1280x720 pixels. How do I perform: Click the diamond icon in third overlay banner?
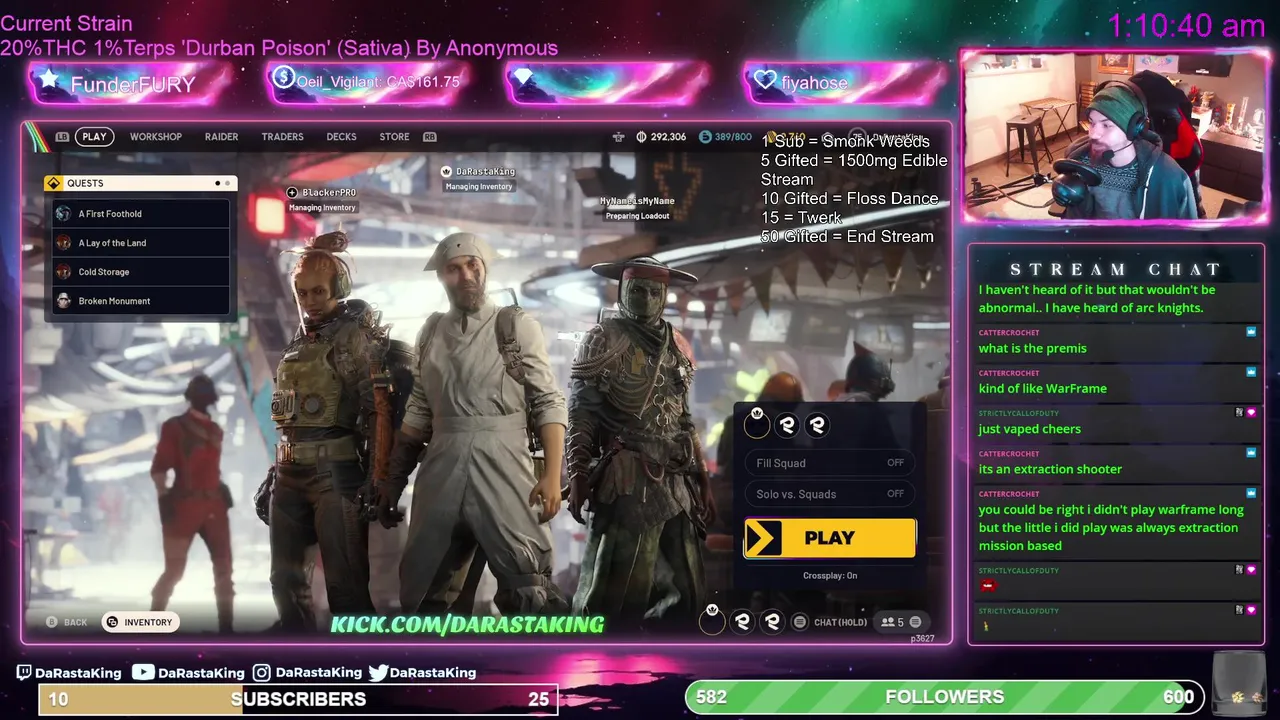(522, 77)
